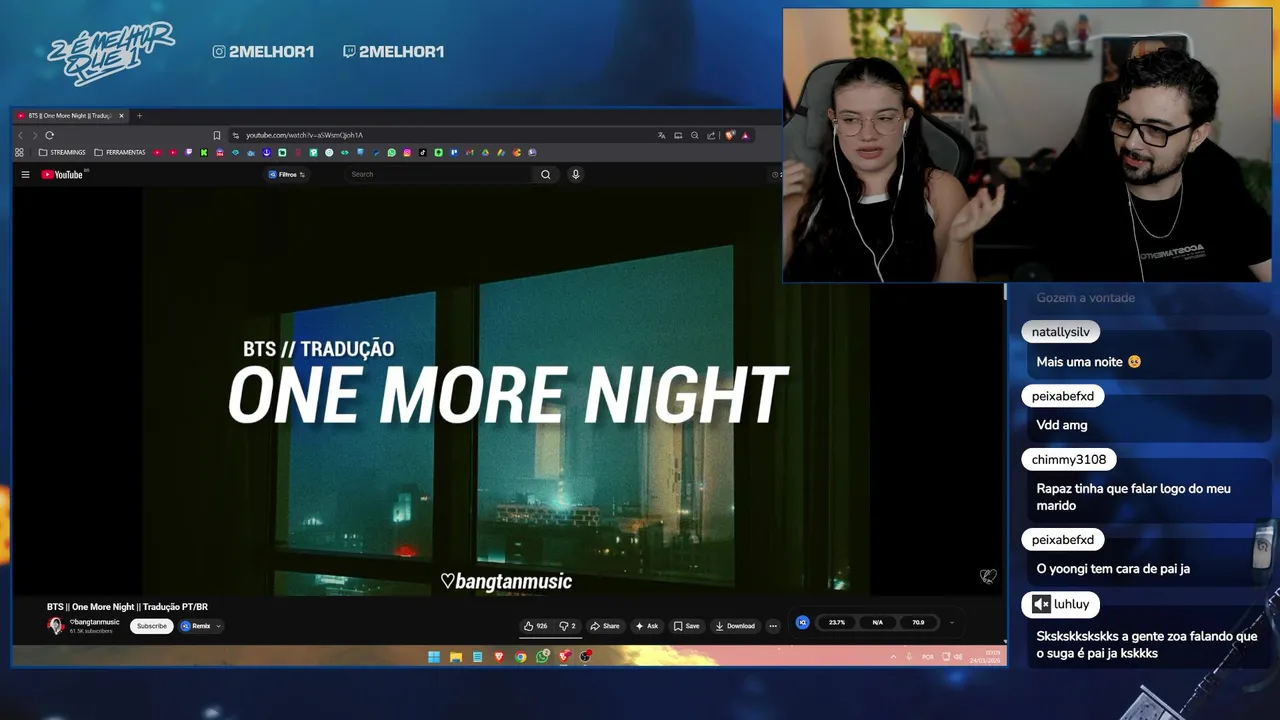Click the share icon in the address bar
This screenshot has width=1280, height=720.
[x=711, y=135]
